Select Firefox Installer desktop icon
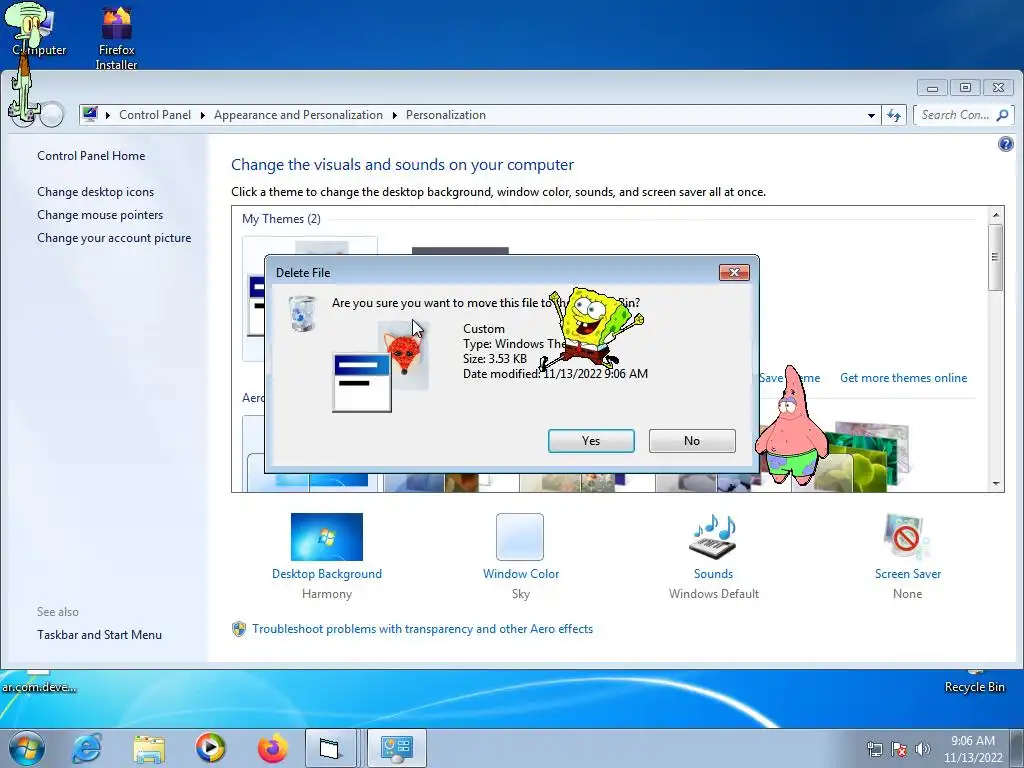The image size is (1024, 768). [x=117, y=38]
